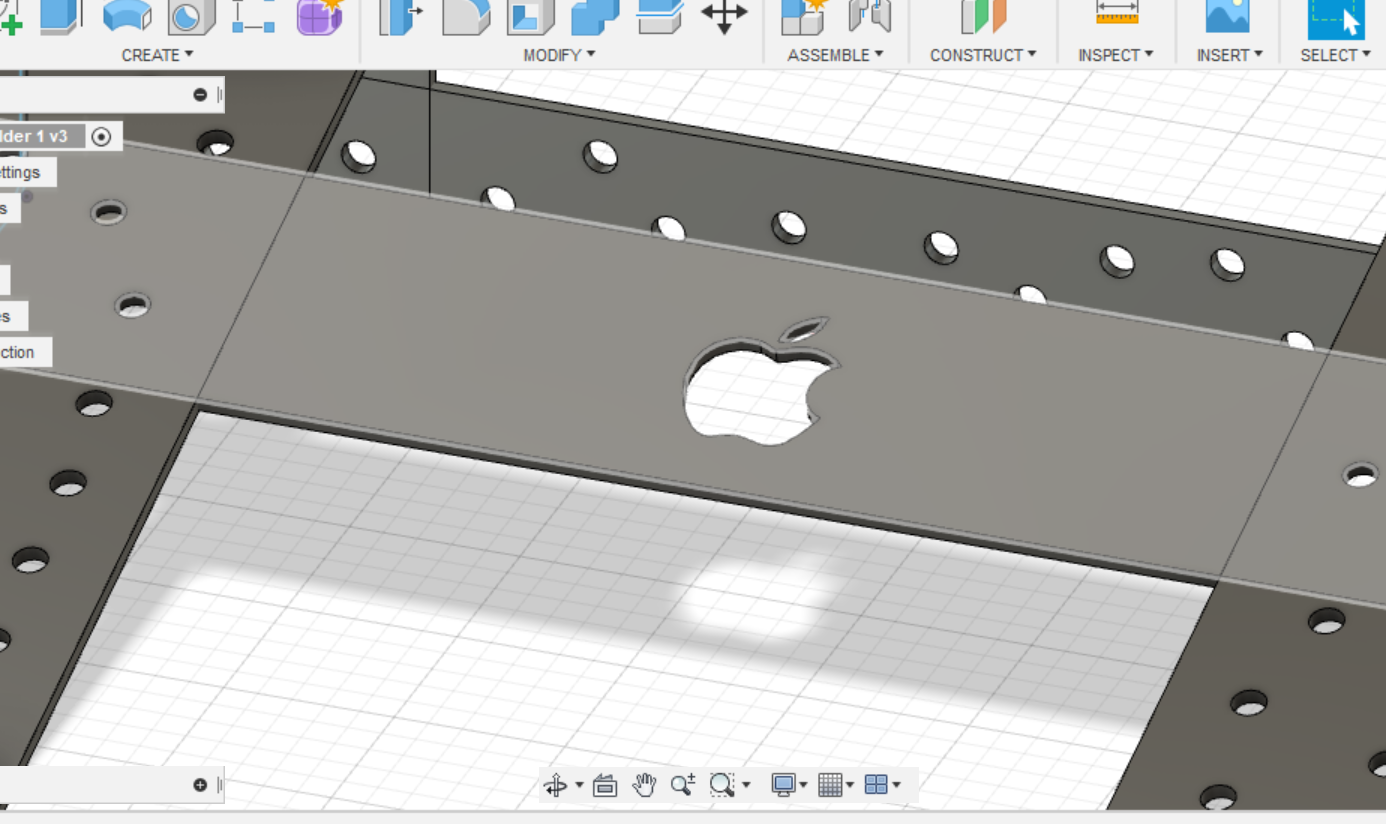Viewport: 1386px width, 824px height.
Task: Open Display Settings monitor icon
Action: pos(783,785)
